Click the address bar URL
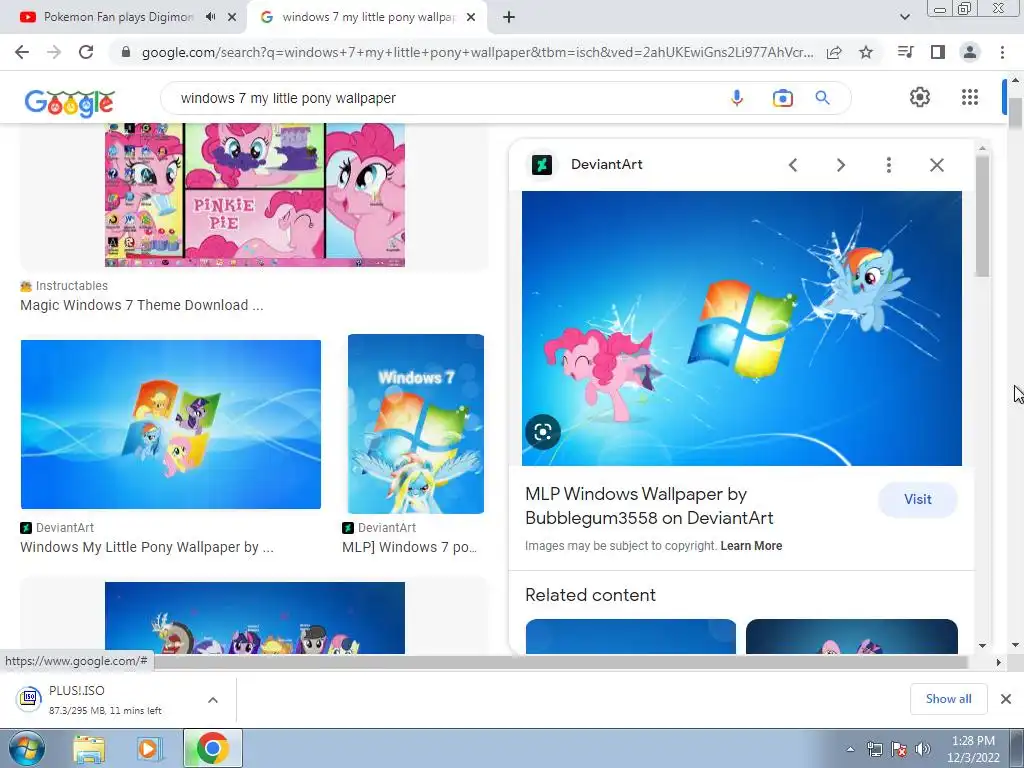The height and width of the screenshot is (768, 1024). click(x=477, y=52)
